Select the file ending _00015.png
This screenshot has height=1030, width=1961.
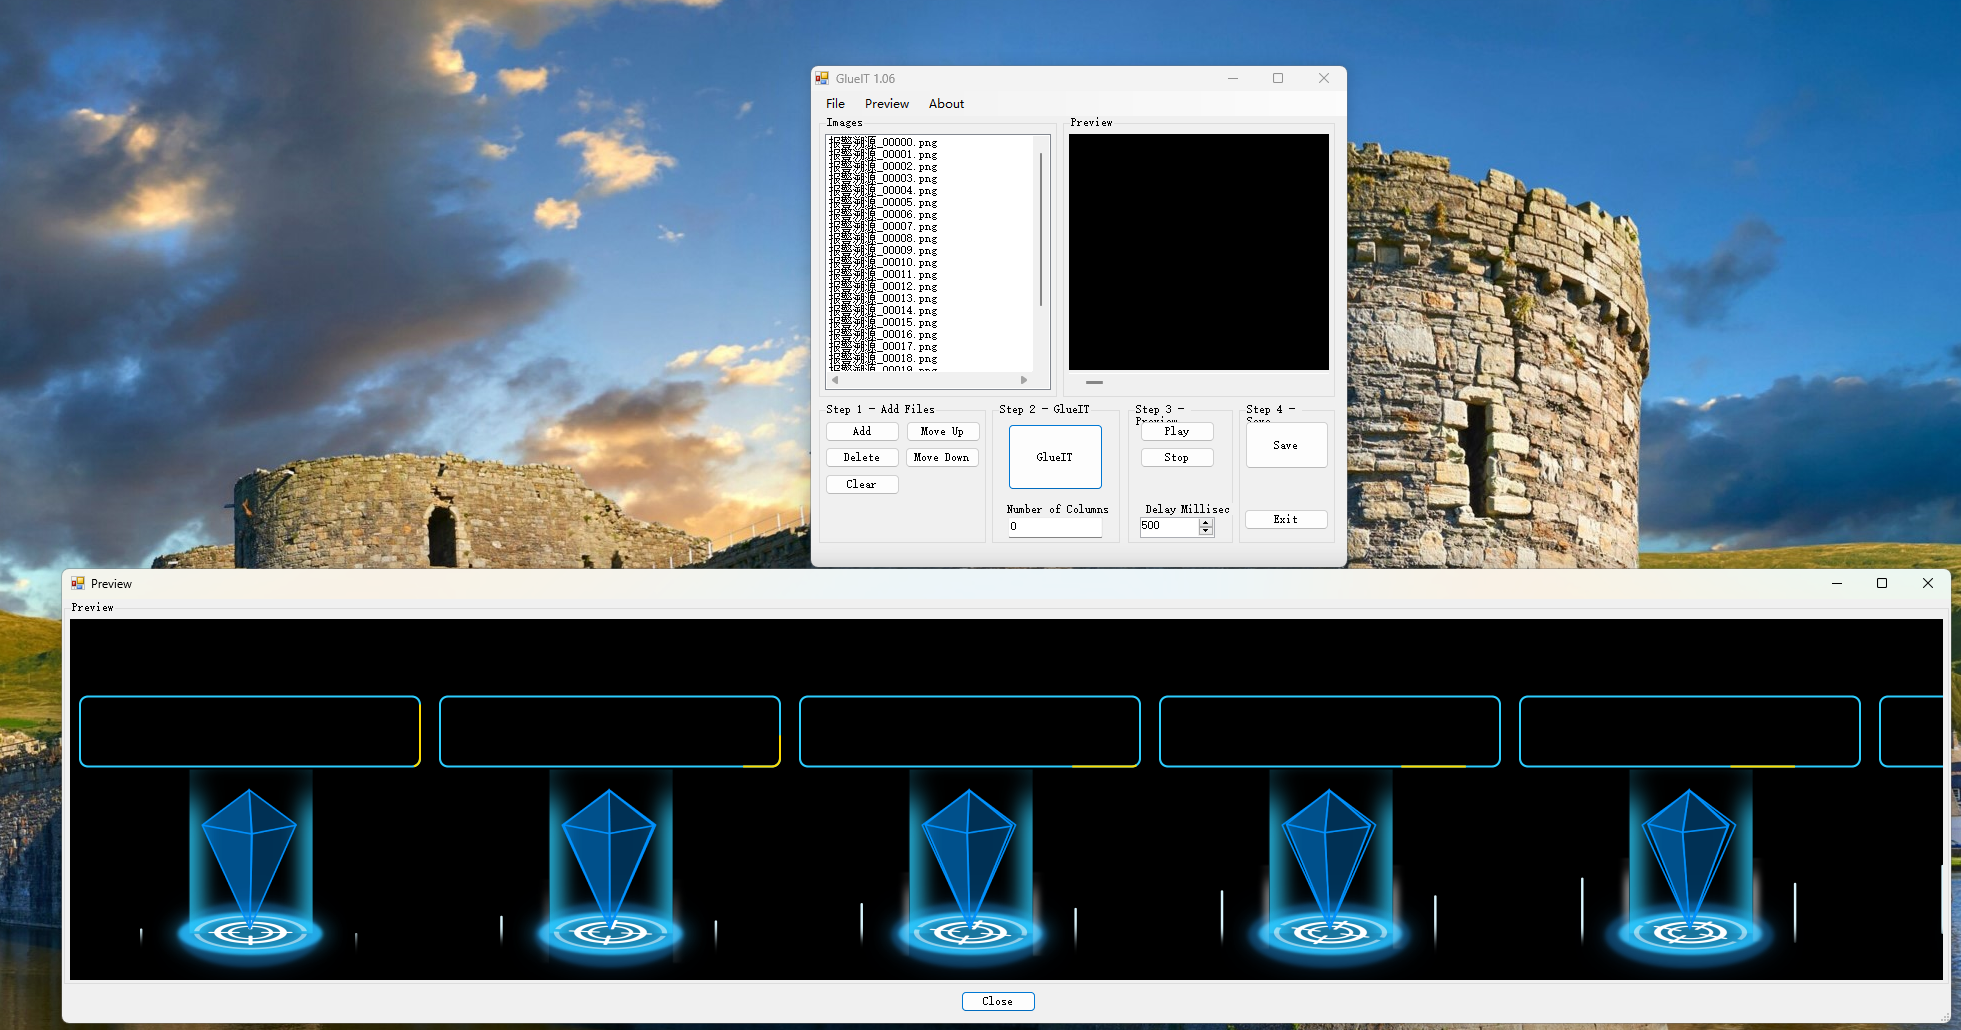(884, 322)
